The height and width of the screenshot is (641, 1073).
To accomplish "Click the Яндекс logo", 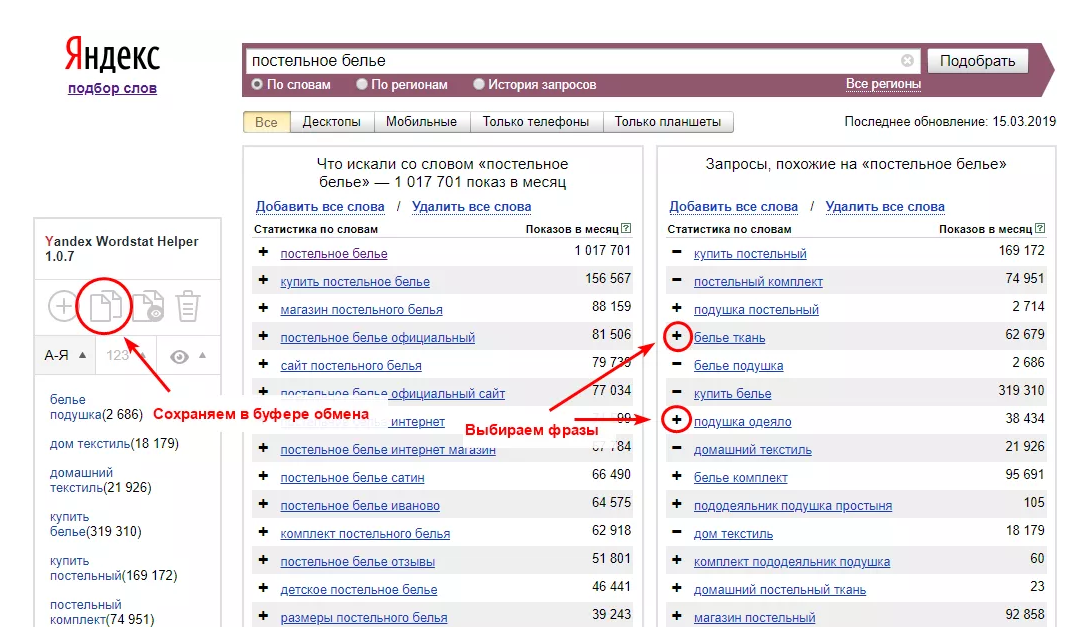I will (x=112, y=55).
